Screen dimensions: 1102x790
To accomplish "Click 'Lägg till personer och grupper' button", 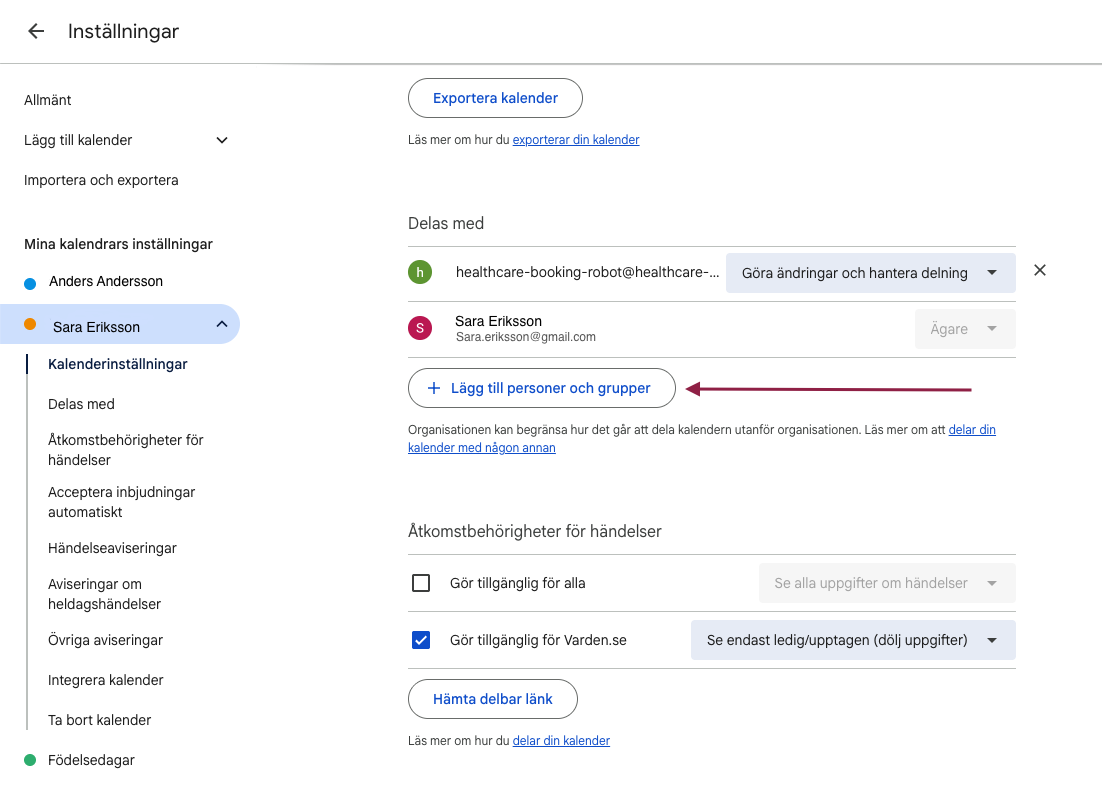I will 541,388.
